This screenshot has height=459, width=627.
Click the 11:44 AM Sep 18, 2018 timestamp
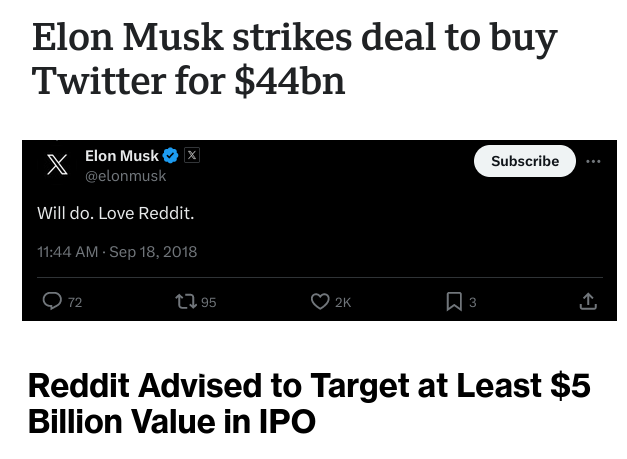tap(117, 251)
